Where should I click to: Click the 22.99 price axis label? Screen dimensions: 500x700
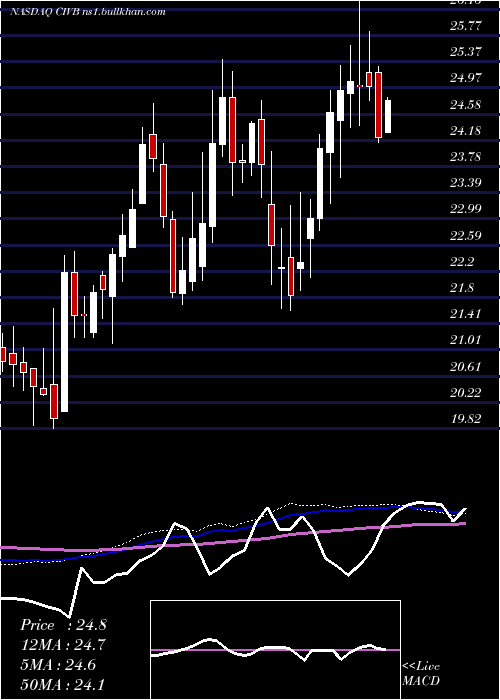466,209
